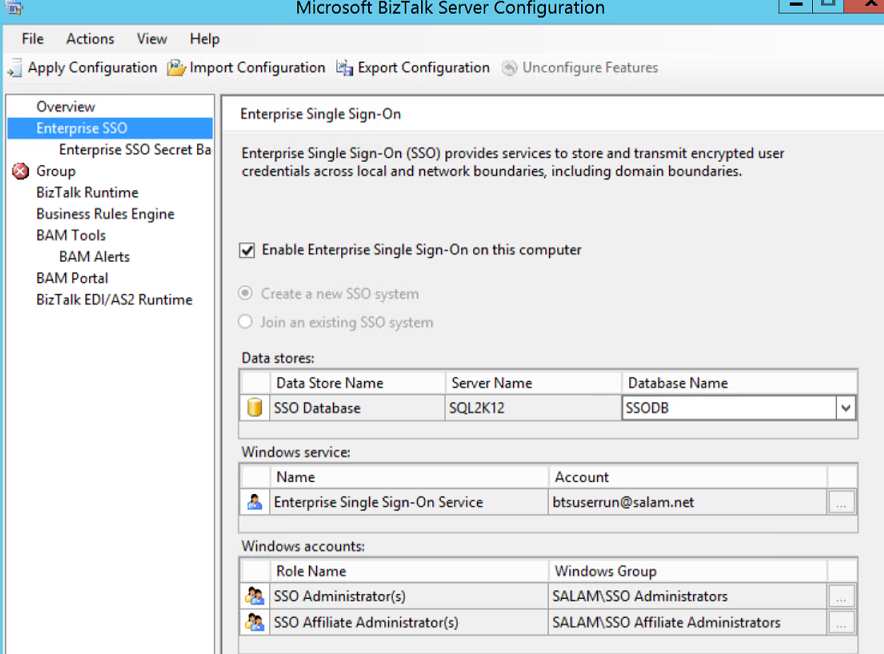Click the SSO Database data store cell
The height and width of the screenshot is (654, 884).
tap(357, 408)
